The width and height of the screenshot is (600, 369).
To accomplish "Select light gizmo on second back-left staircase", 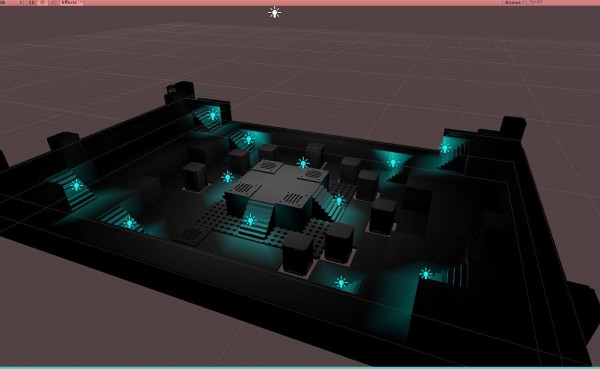I will pyautogui.click(x=249, y=139).
